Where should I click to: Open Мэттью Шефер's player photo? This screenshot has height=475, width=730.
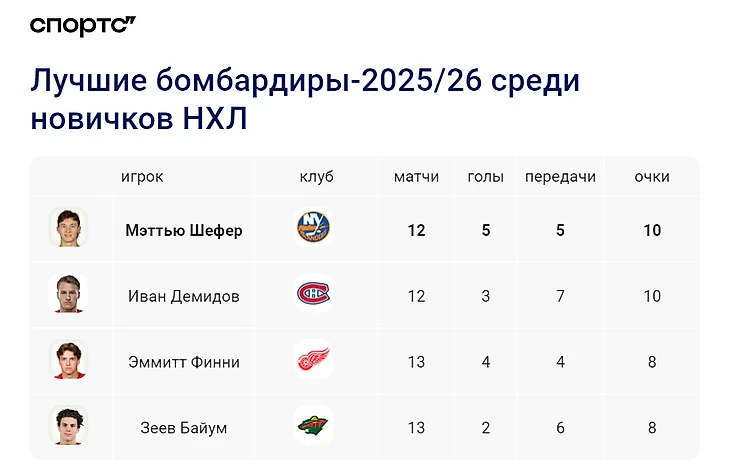tap(68, 227)
